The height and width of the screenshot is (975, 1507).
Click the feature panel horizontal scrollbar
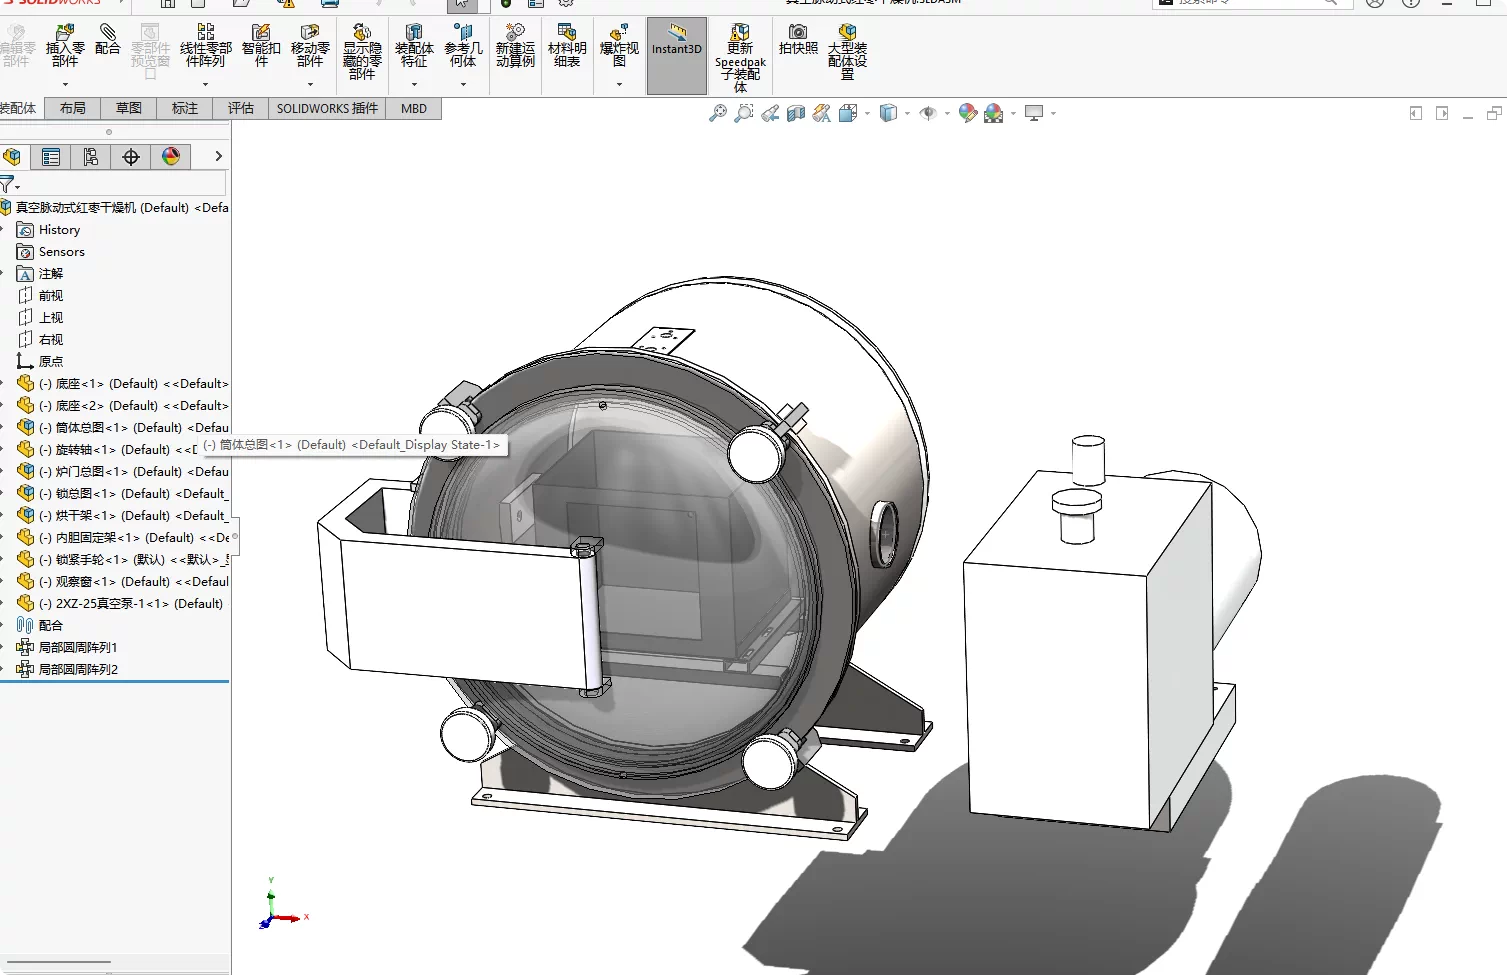pos(59,963)
